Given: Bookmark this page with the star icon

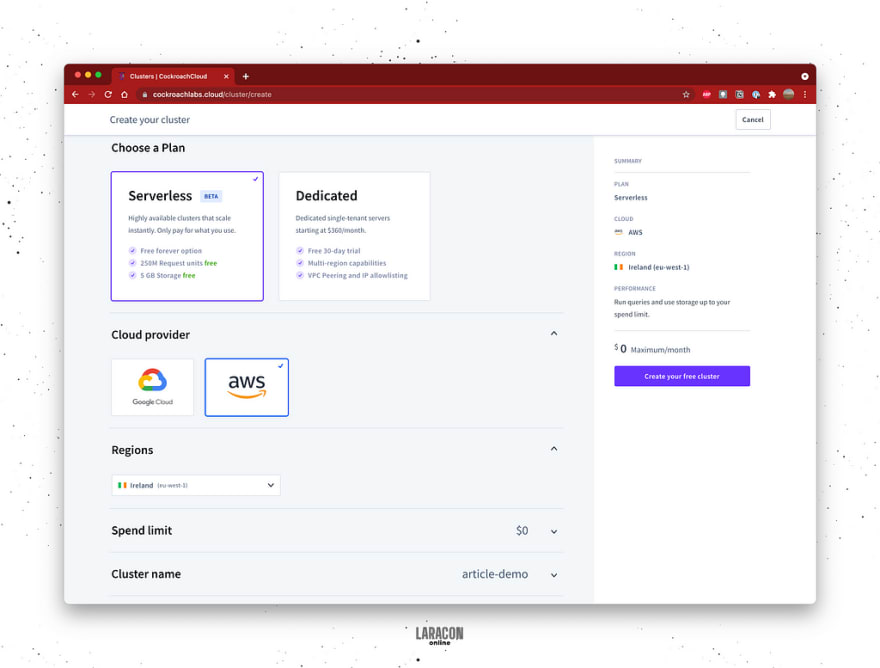Looking at the screenshot, I should [686, 94].
